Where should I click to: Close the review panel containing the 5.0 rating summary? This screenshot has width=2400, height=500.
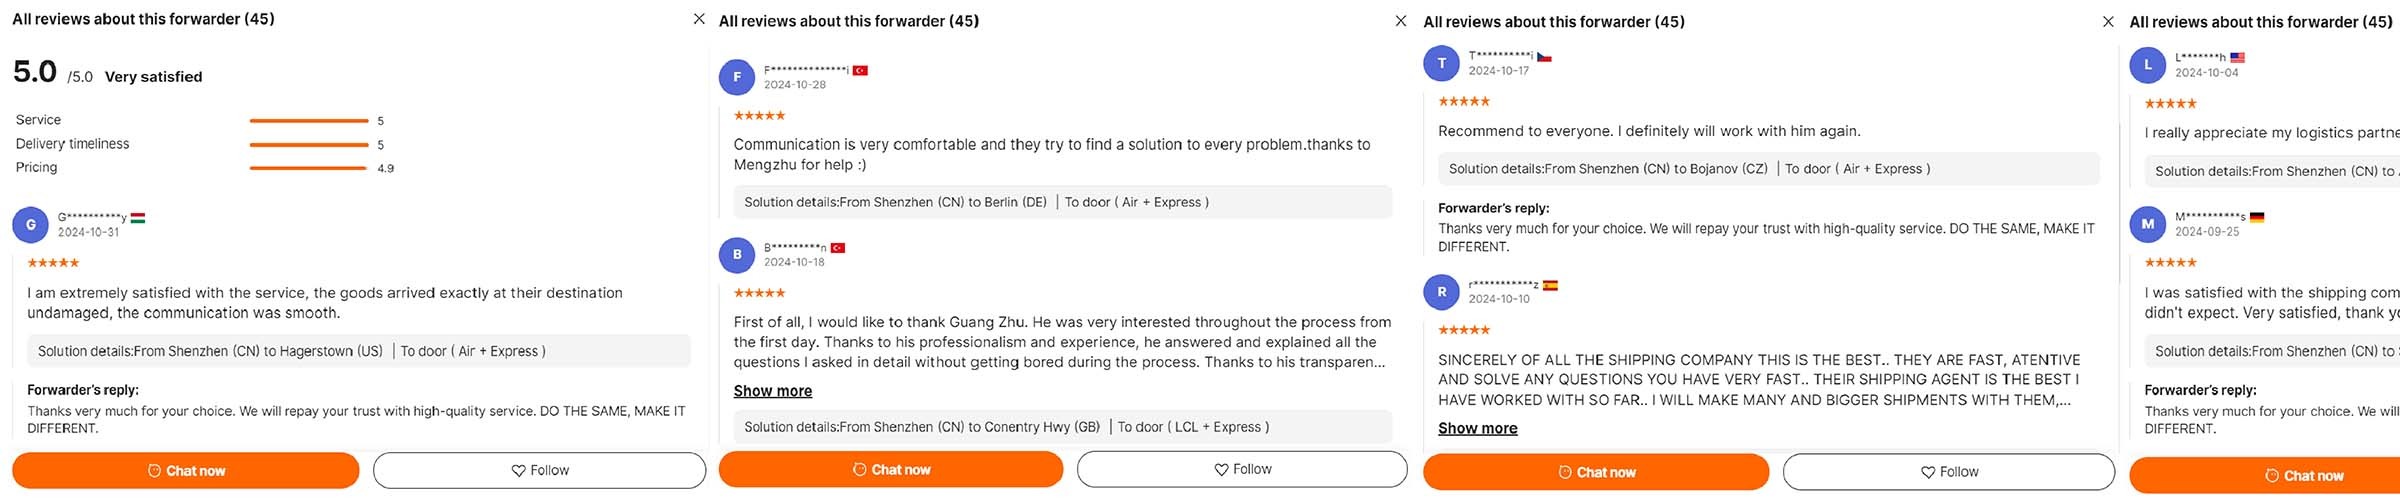pos(699,19)
